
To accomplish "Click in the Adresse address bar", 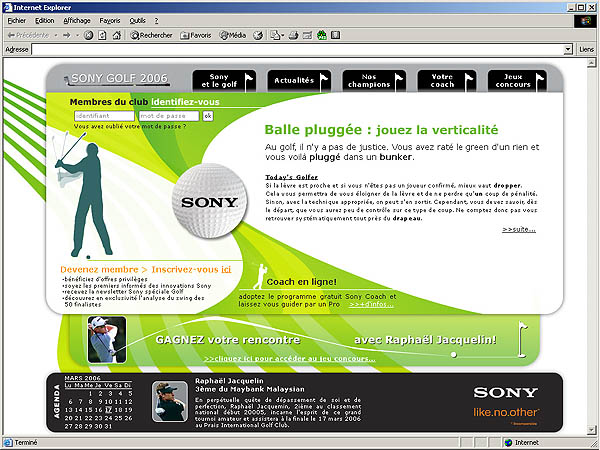I will (x=298, y=49).
